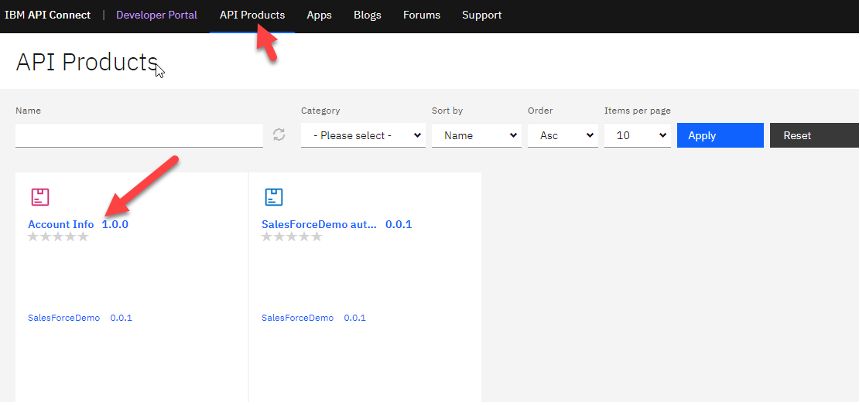
Task: Click star rating under SalesForceDemo aut... product
Action: 291,237
